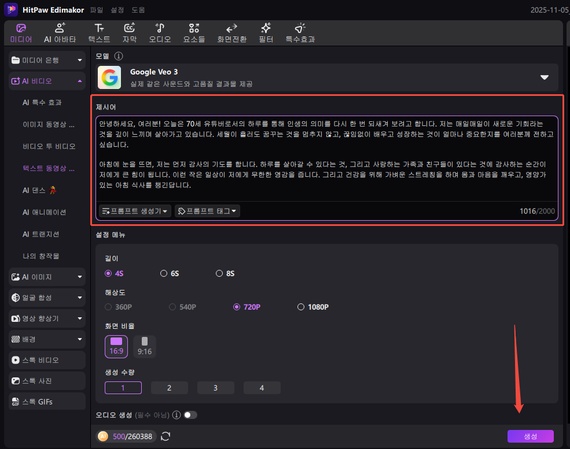Open the 자막 subtitles tab
This screenshot has height=449, width=570.
pos(129,33)
